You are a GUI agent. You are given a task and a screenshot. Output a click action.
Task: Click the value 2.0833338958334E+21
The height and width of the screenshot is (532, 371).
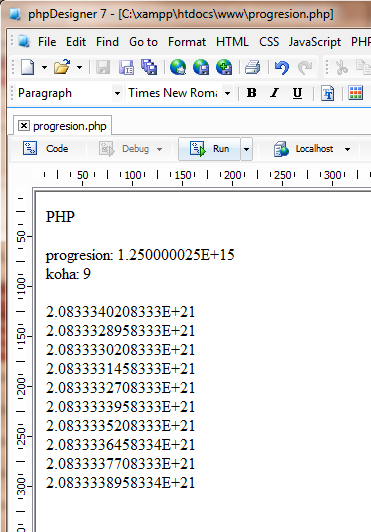120,483
